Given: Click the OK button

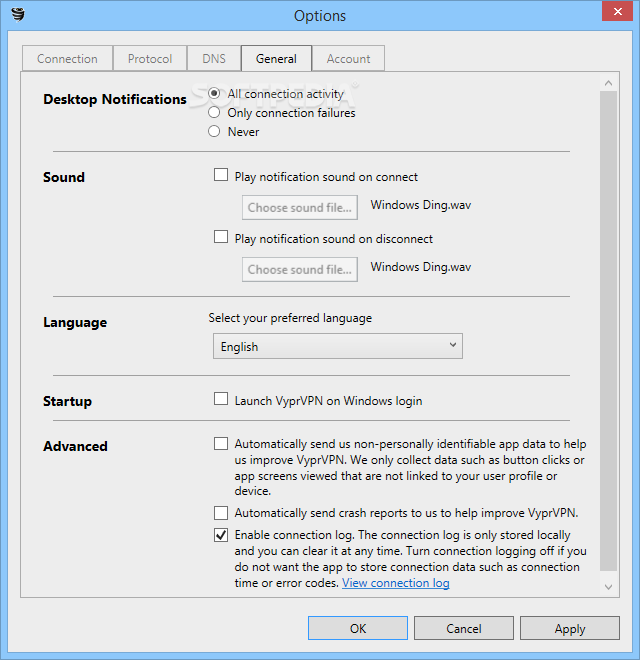Looking at the screenshot, I should click(x=358, y=628).
